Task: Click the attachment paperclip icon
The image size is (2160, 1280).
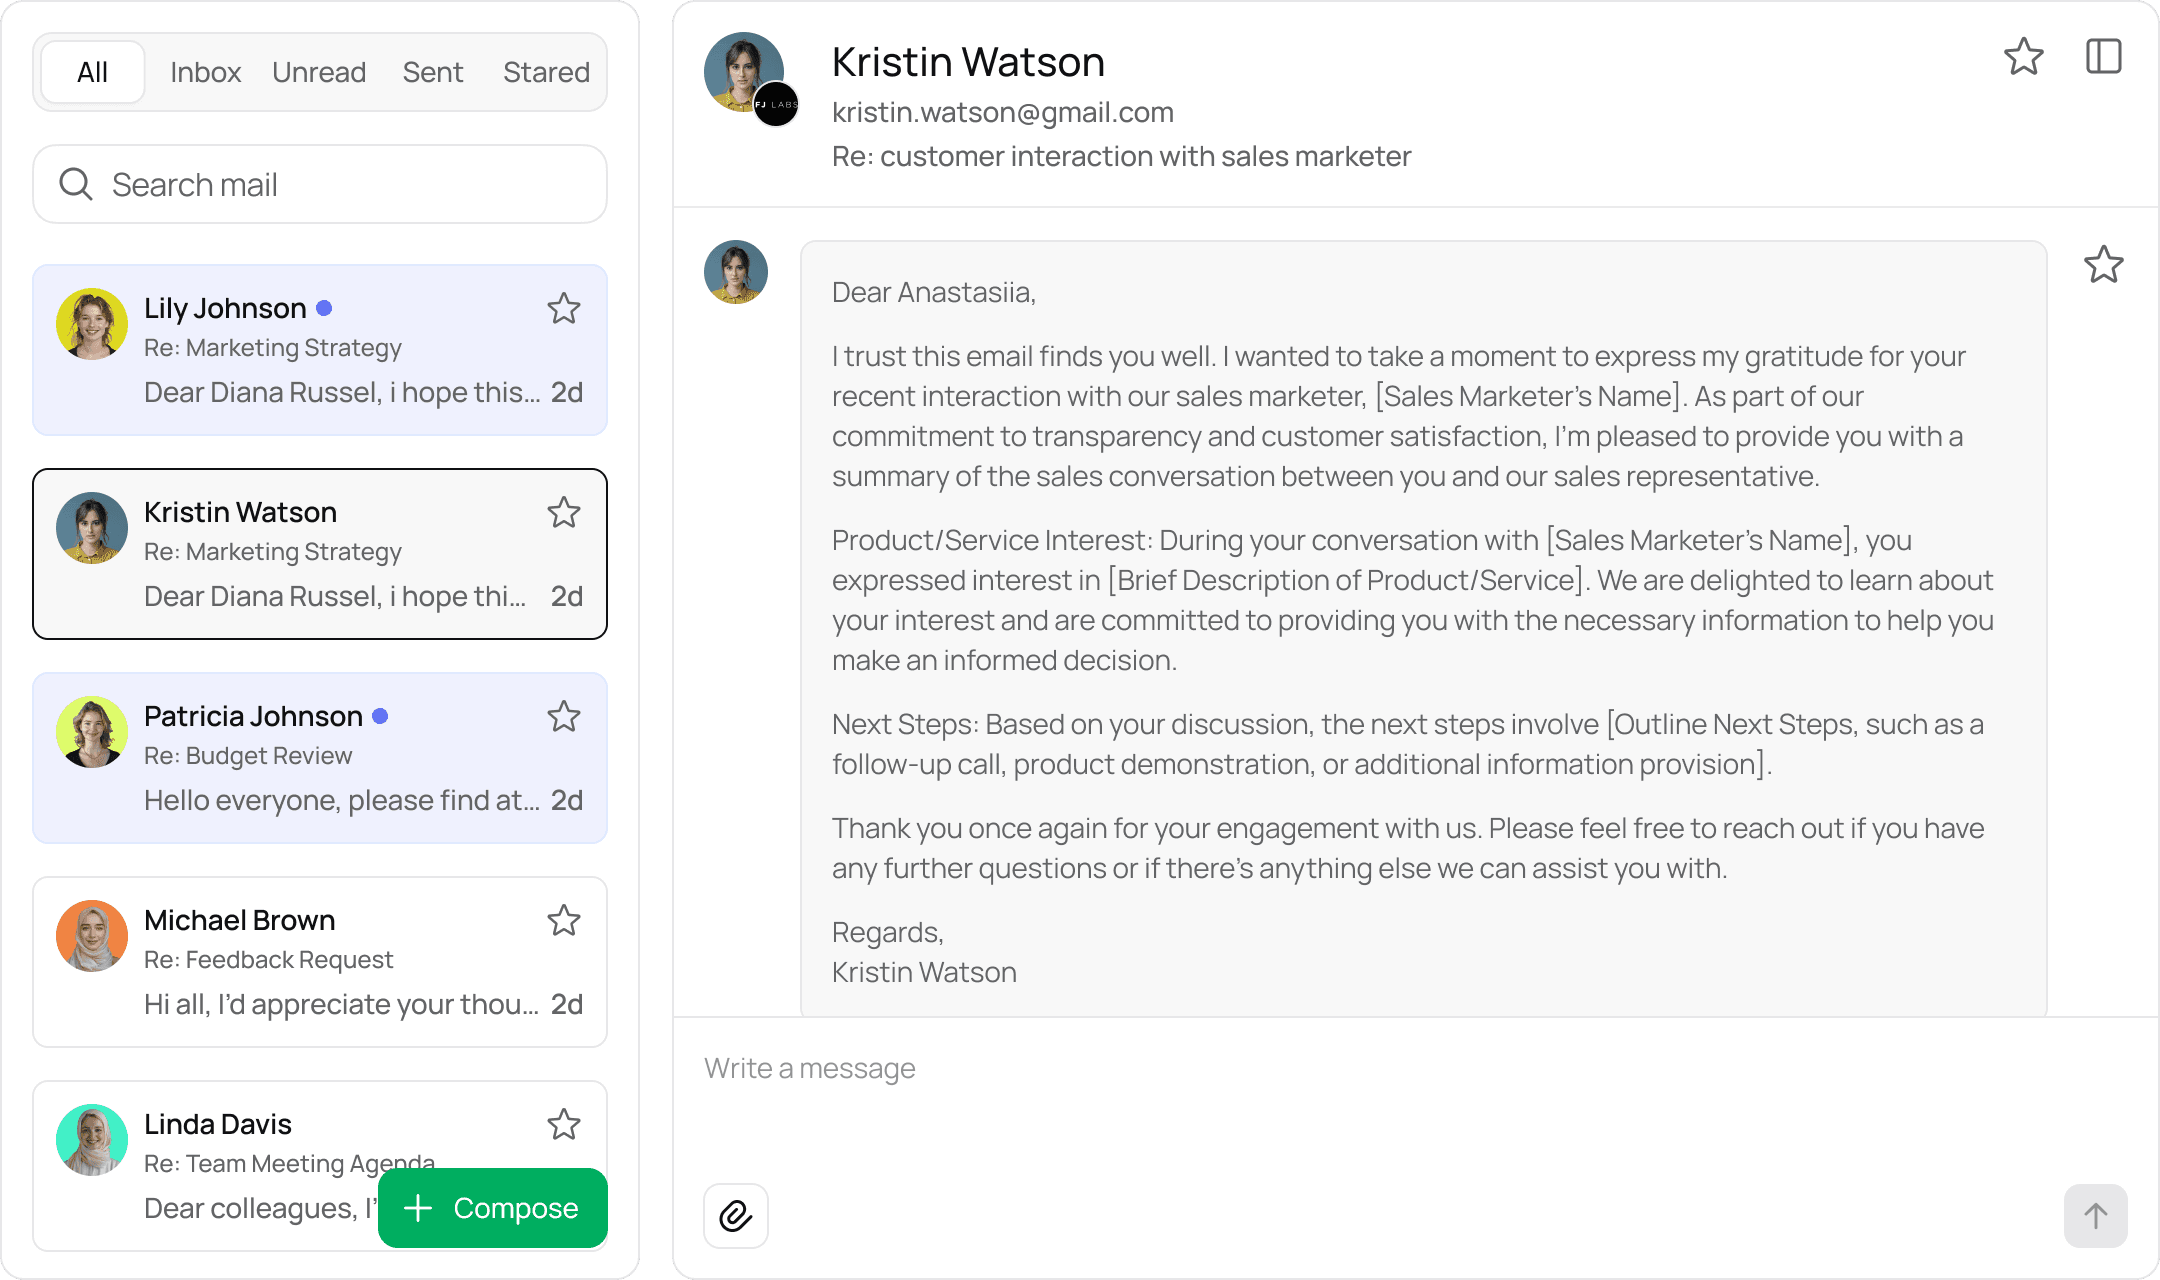Action: [x=736, y=1216]
